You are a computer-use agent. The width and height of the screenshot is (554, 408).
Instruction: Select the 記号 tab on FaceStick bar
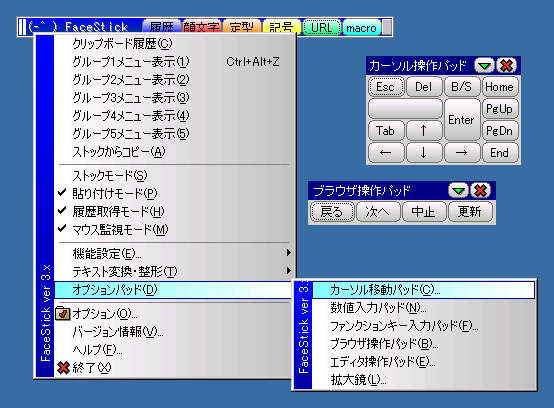tap(282, 27)
